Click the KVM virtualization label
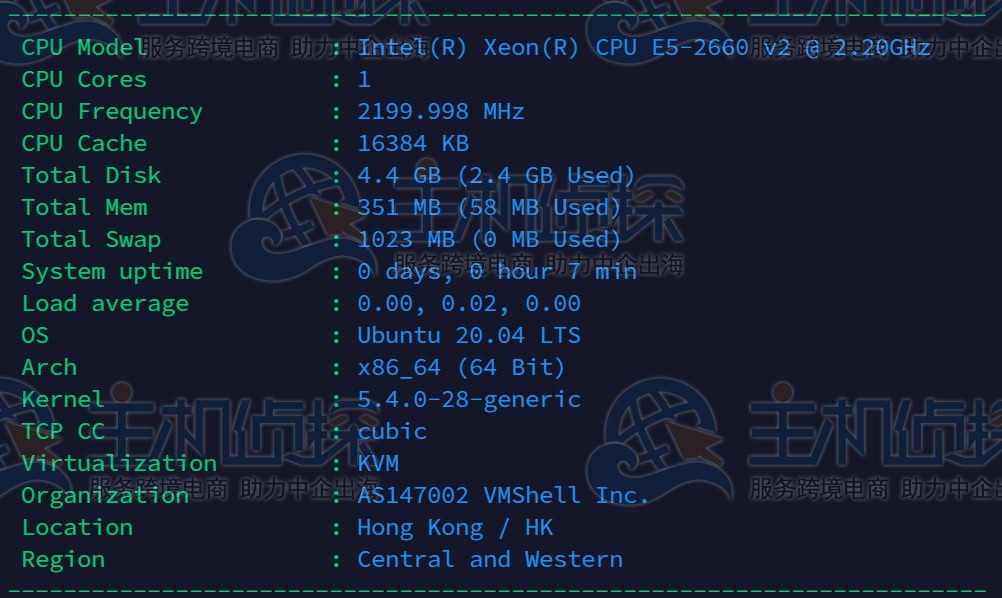1002x598 pixels. coord(379,462)
